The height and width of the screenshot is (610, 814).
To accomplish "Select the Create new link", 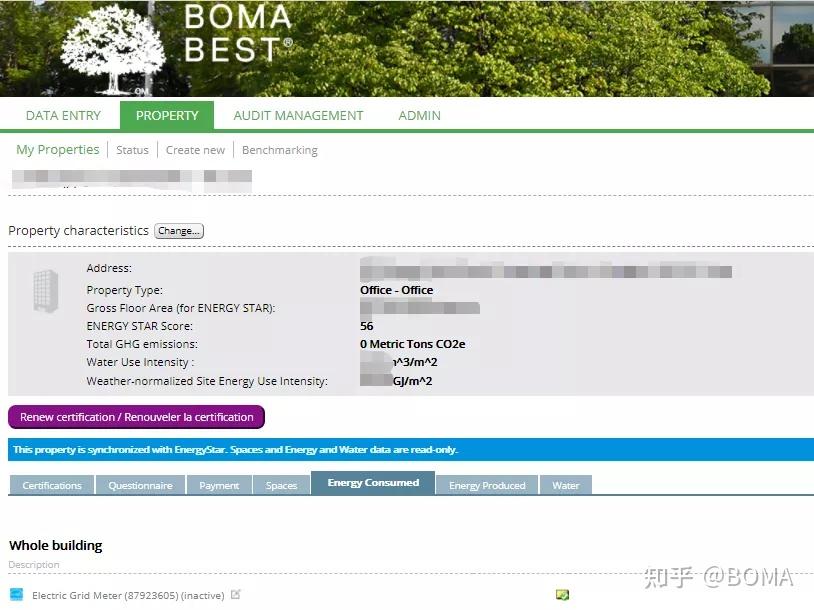I will (195, 150).
